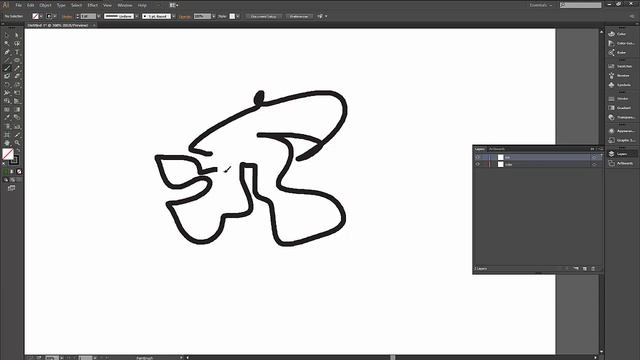The height and width of the screenshot is (360, 640).
Task: Set paint mode to solid Color
Action: click(x=5, y=172)
